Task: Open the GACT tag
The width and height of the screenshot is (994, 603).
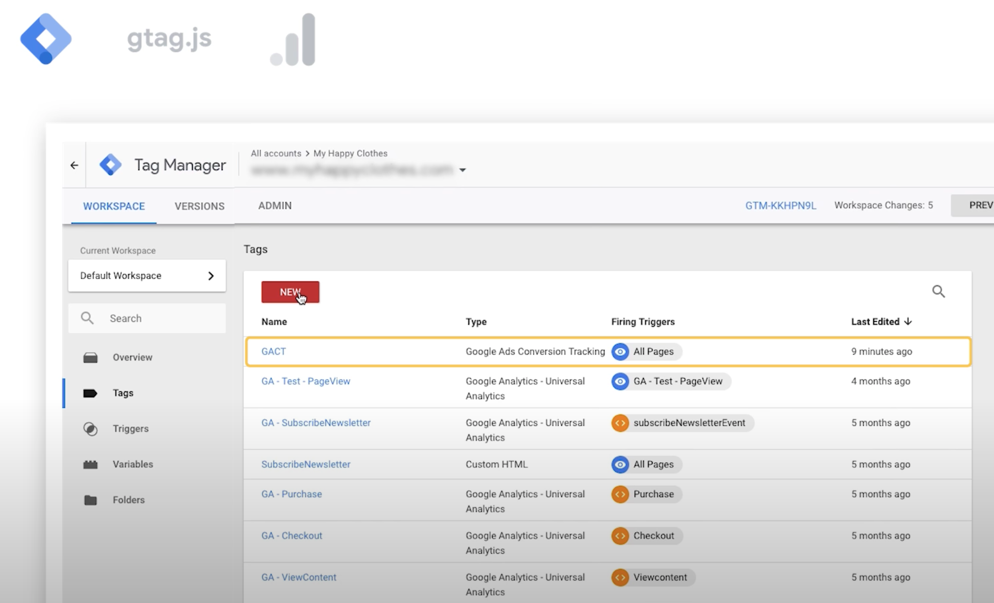Action: 274,351
